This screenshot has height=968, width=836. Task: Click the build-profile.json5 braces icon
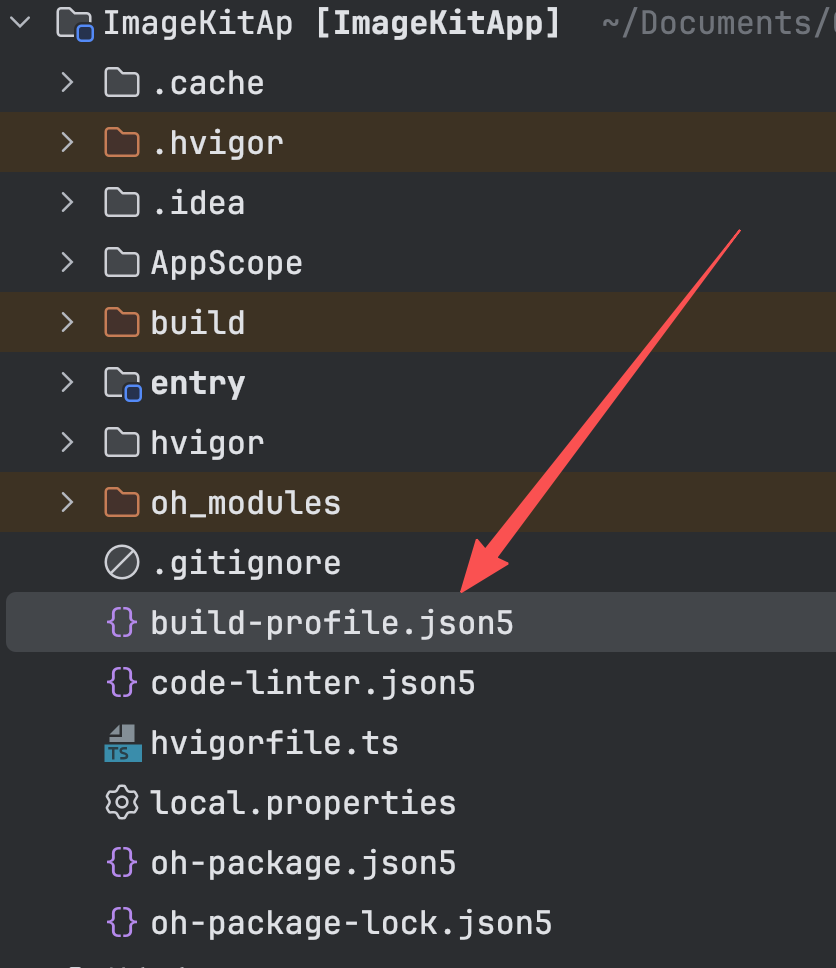(122, 622)
